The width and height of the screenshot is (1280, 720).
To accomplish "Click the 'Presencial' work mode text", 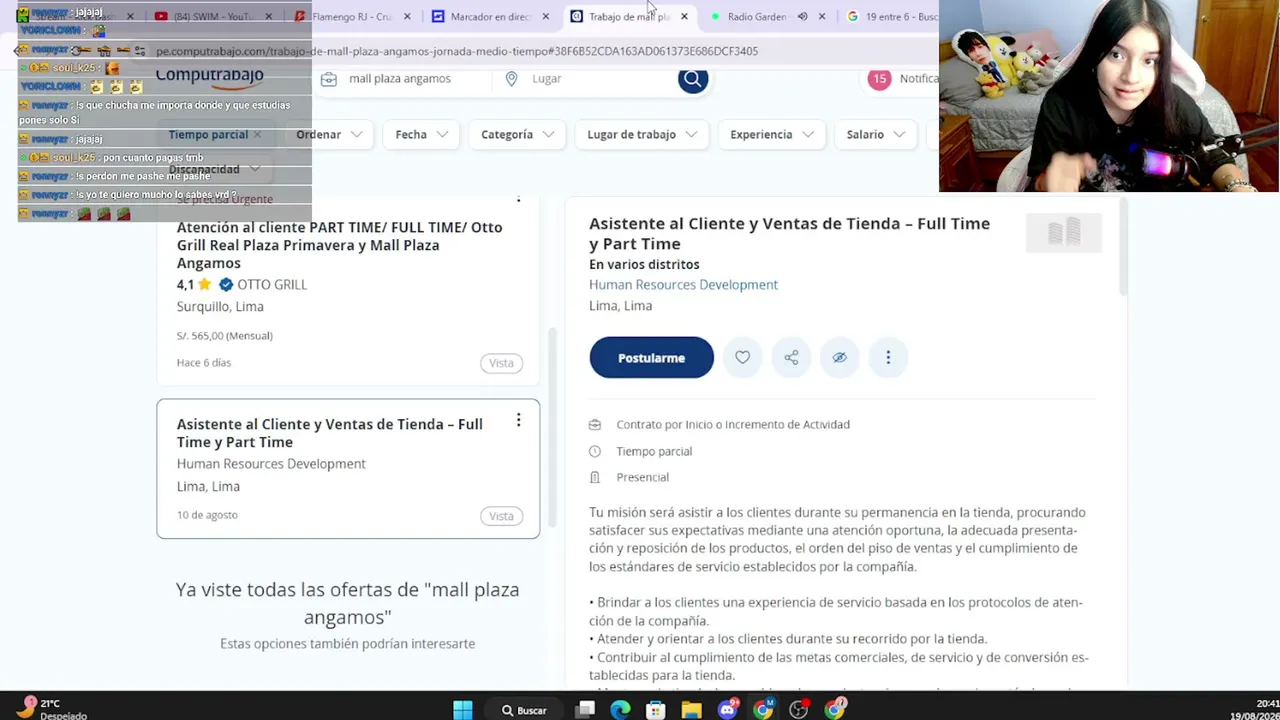I will click(x=642, y=478).
